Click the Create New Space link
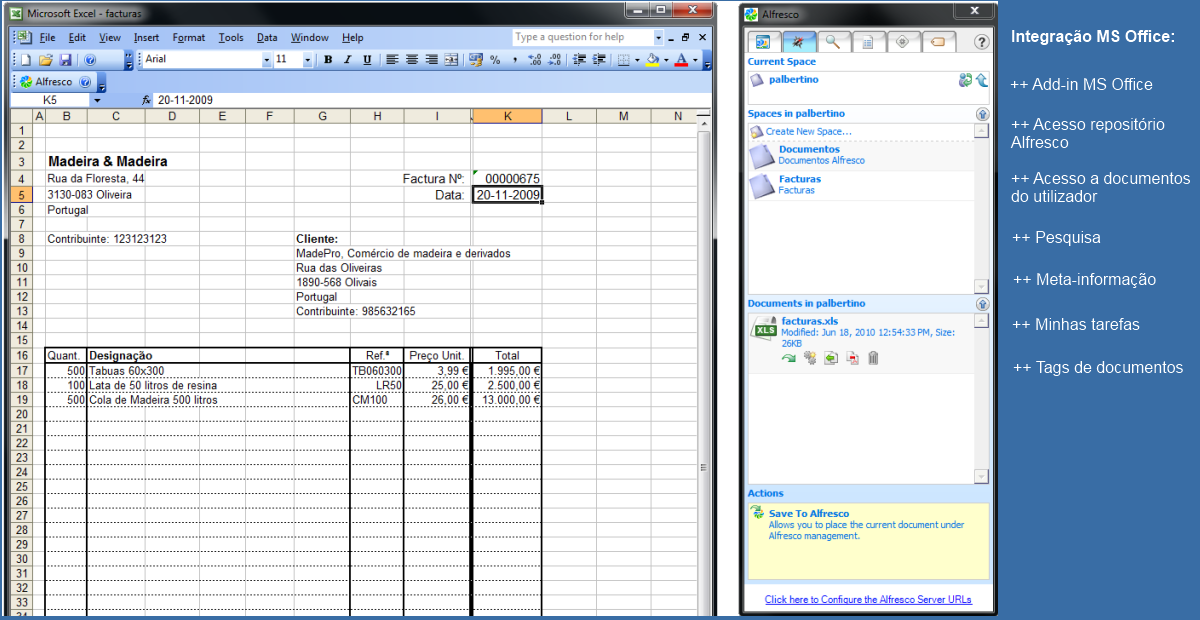This screenshot has height=620, width=1200. [809, 131]
